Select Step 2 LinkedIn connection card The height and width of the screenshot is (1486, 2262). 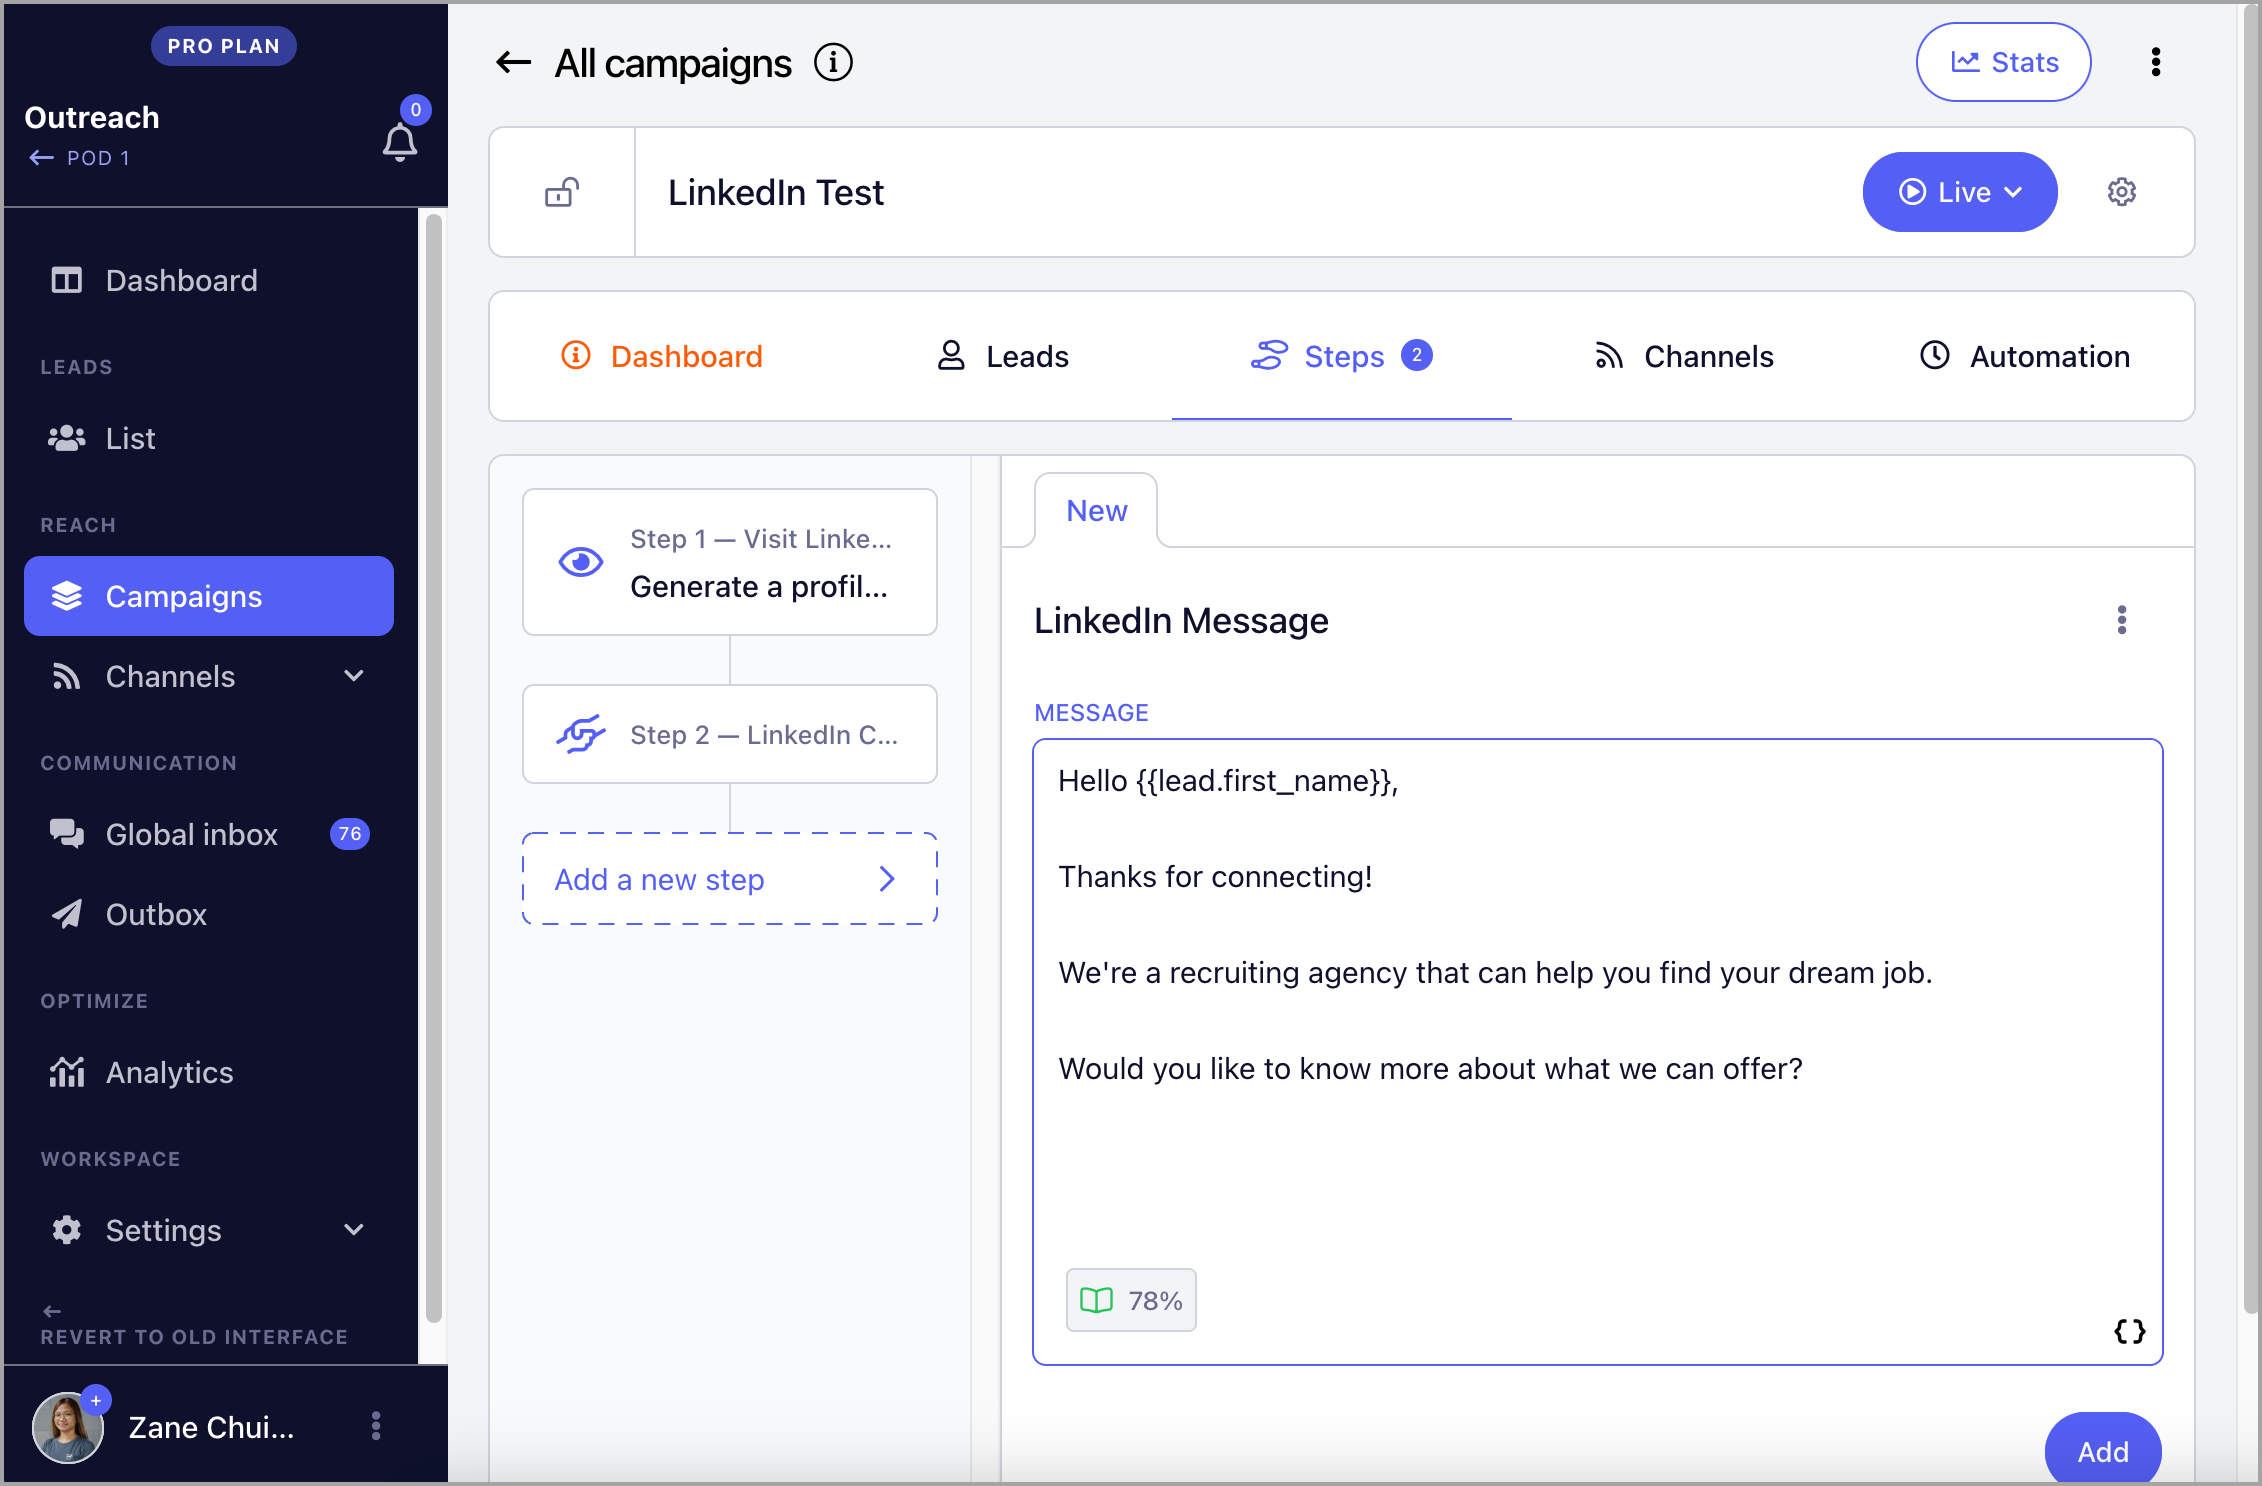(x=730, y=734)
